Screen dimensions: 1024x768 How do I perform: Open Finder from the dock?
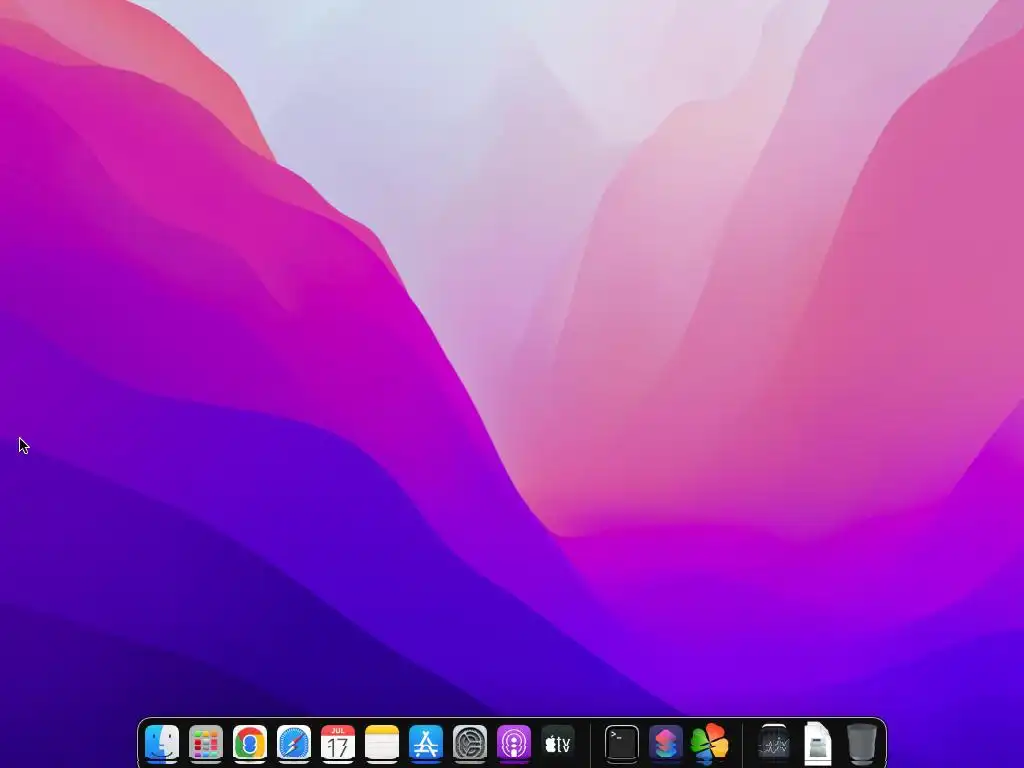161,743
